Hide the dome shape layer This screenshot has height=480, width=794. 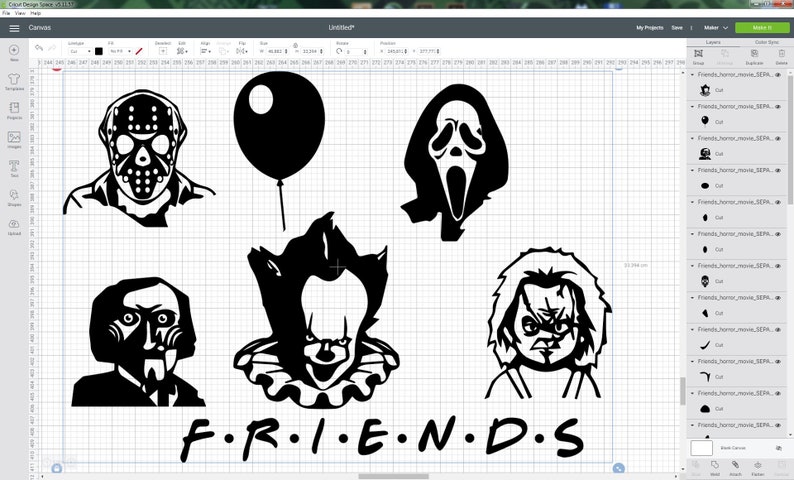coord(778,393)
